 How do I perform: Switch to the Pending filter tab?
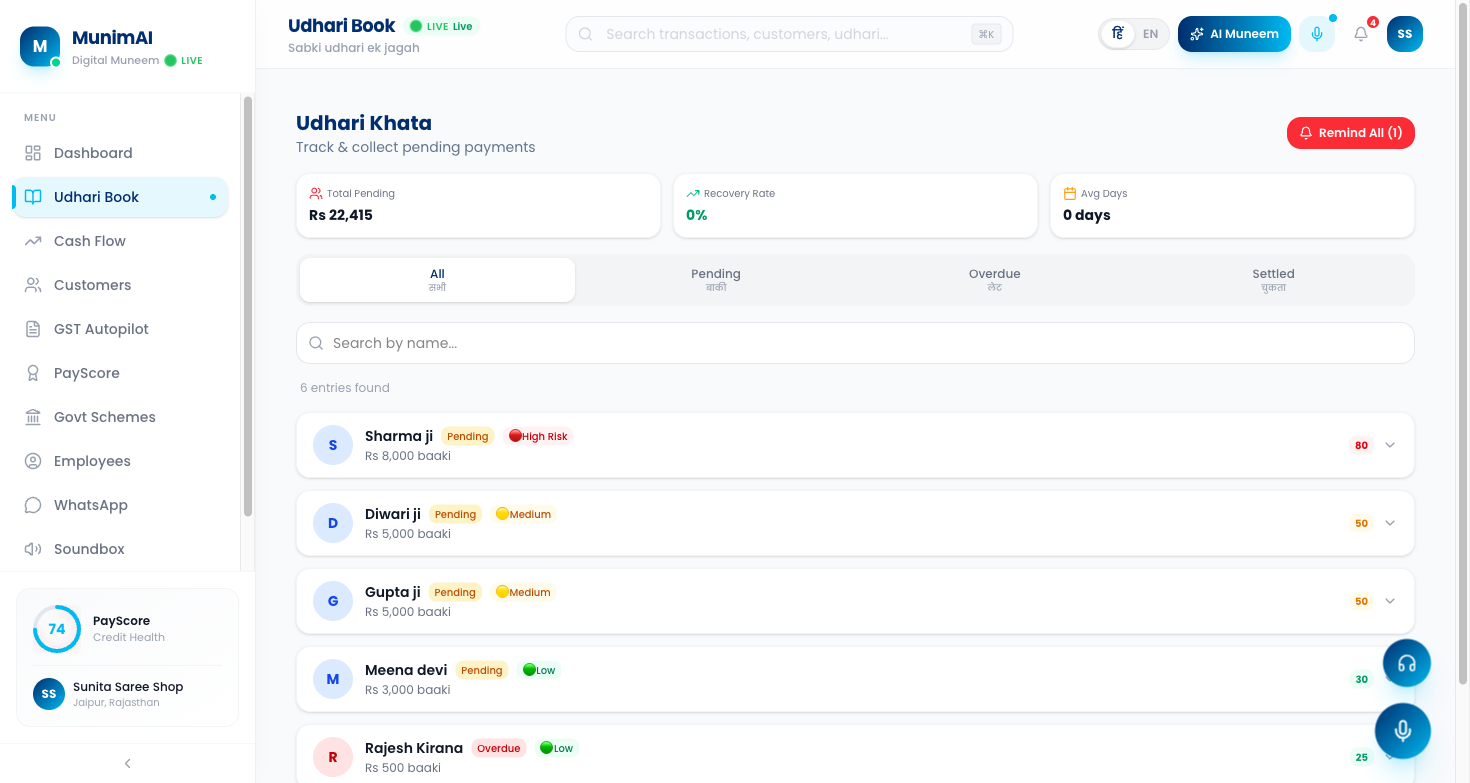[715, 279]
